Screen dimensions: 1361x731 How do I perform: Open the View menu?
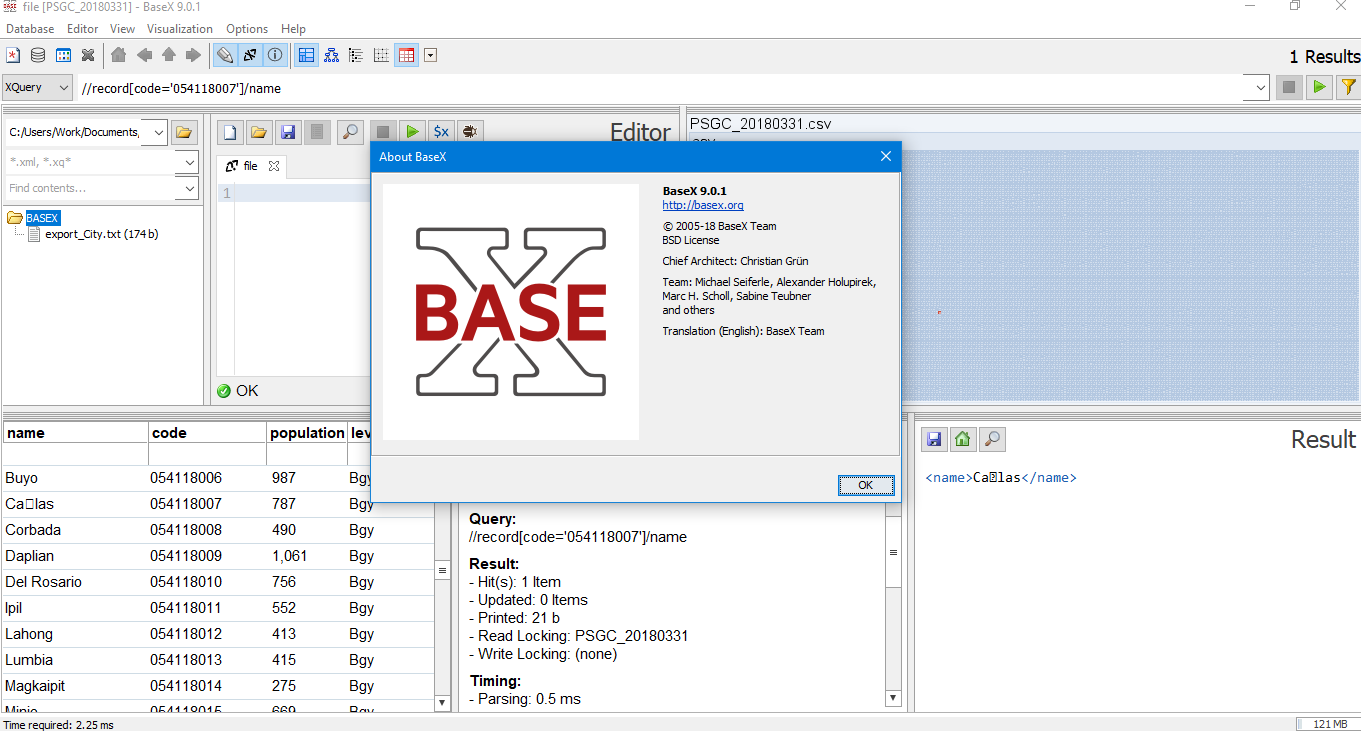click(122, 29)
